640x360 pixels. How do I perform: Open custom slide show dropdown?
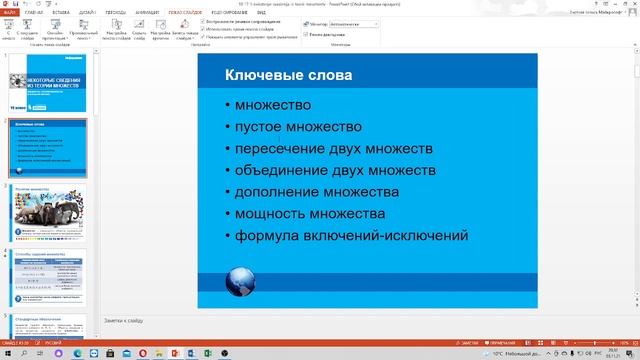click(x=84, y=29)
